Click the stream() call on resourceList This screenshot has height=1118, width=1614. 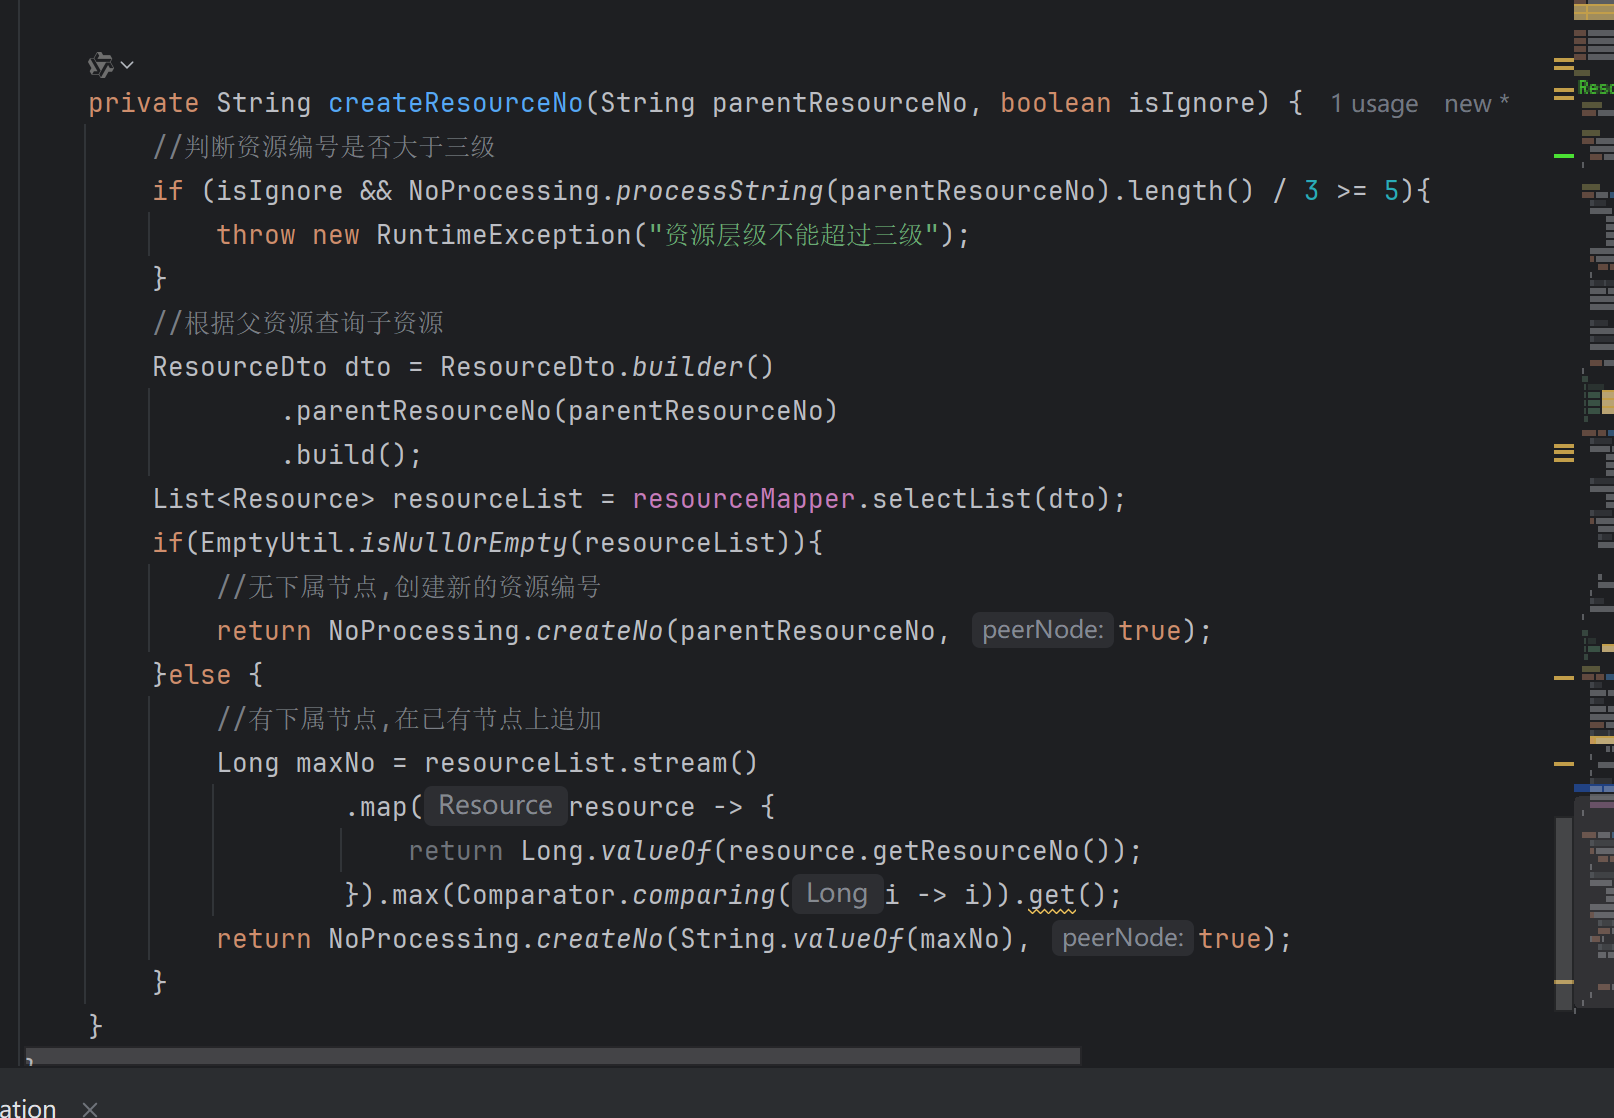tap(695, 763)
